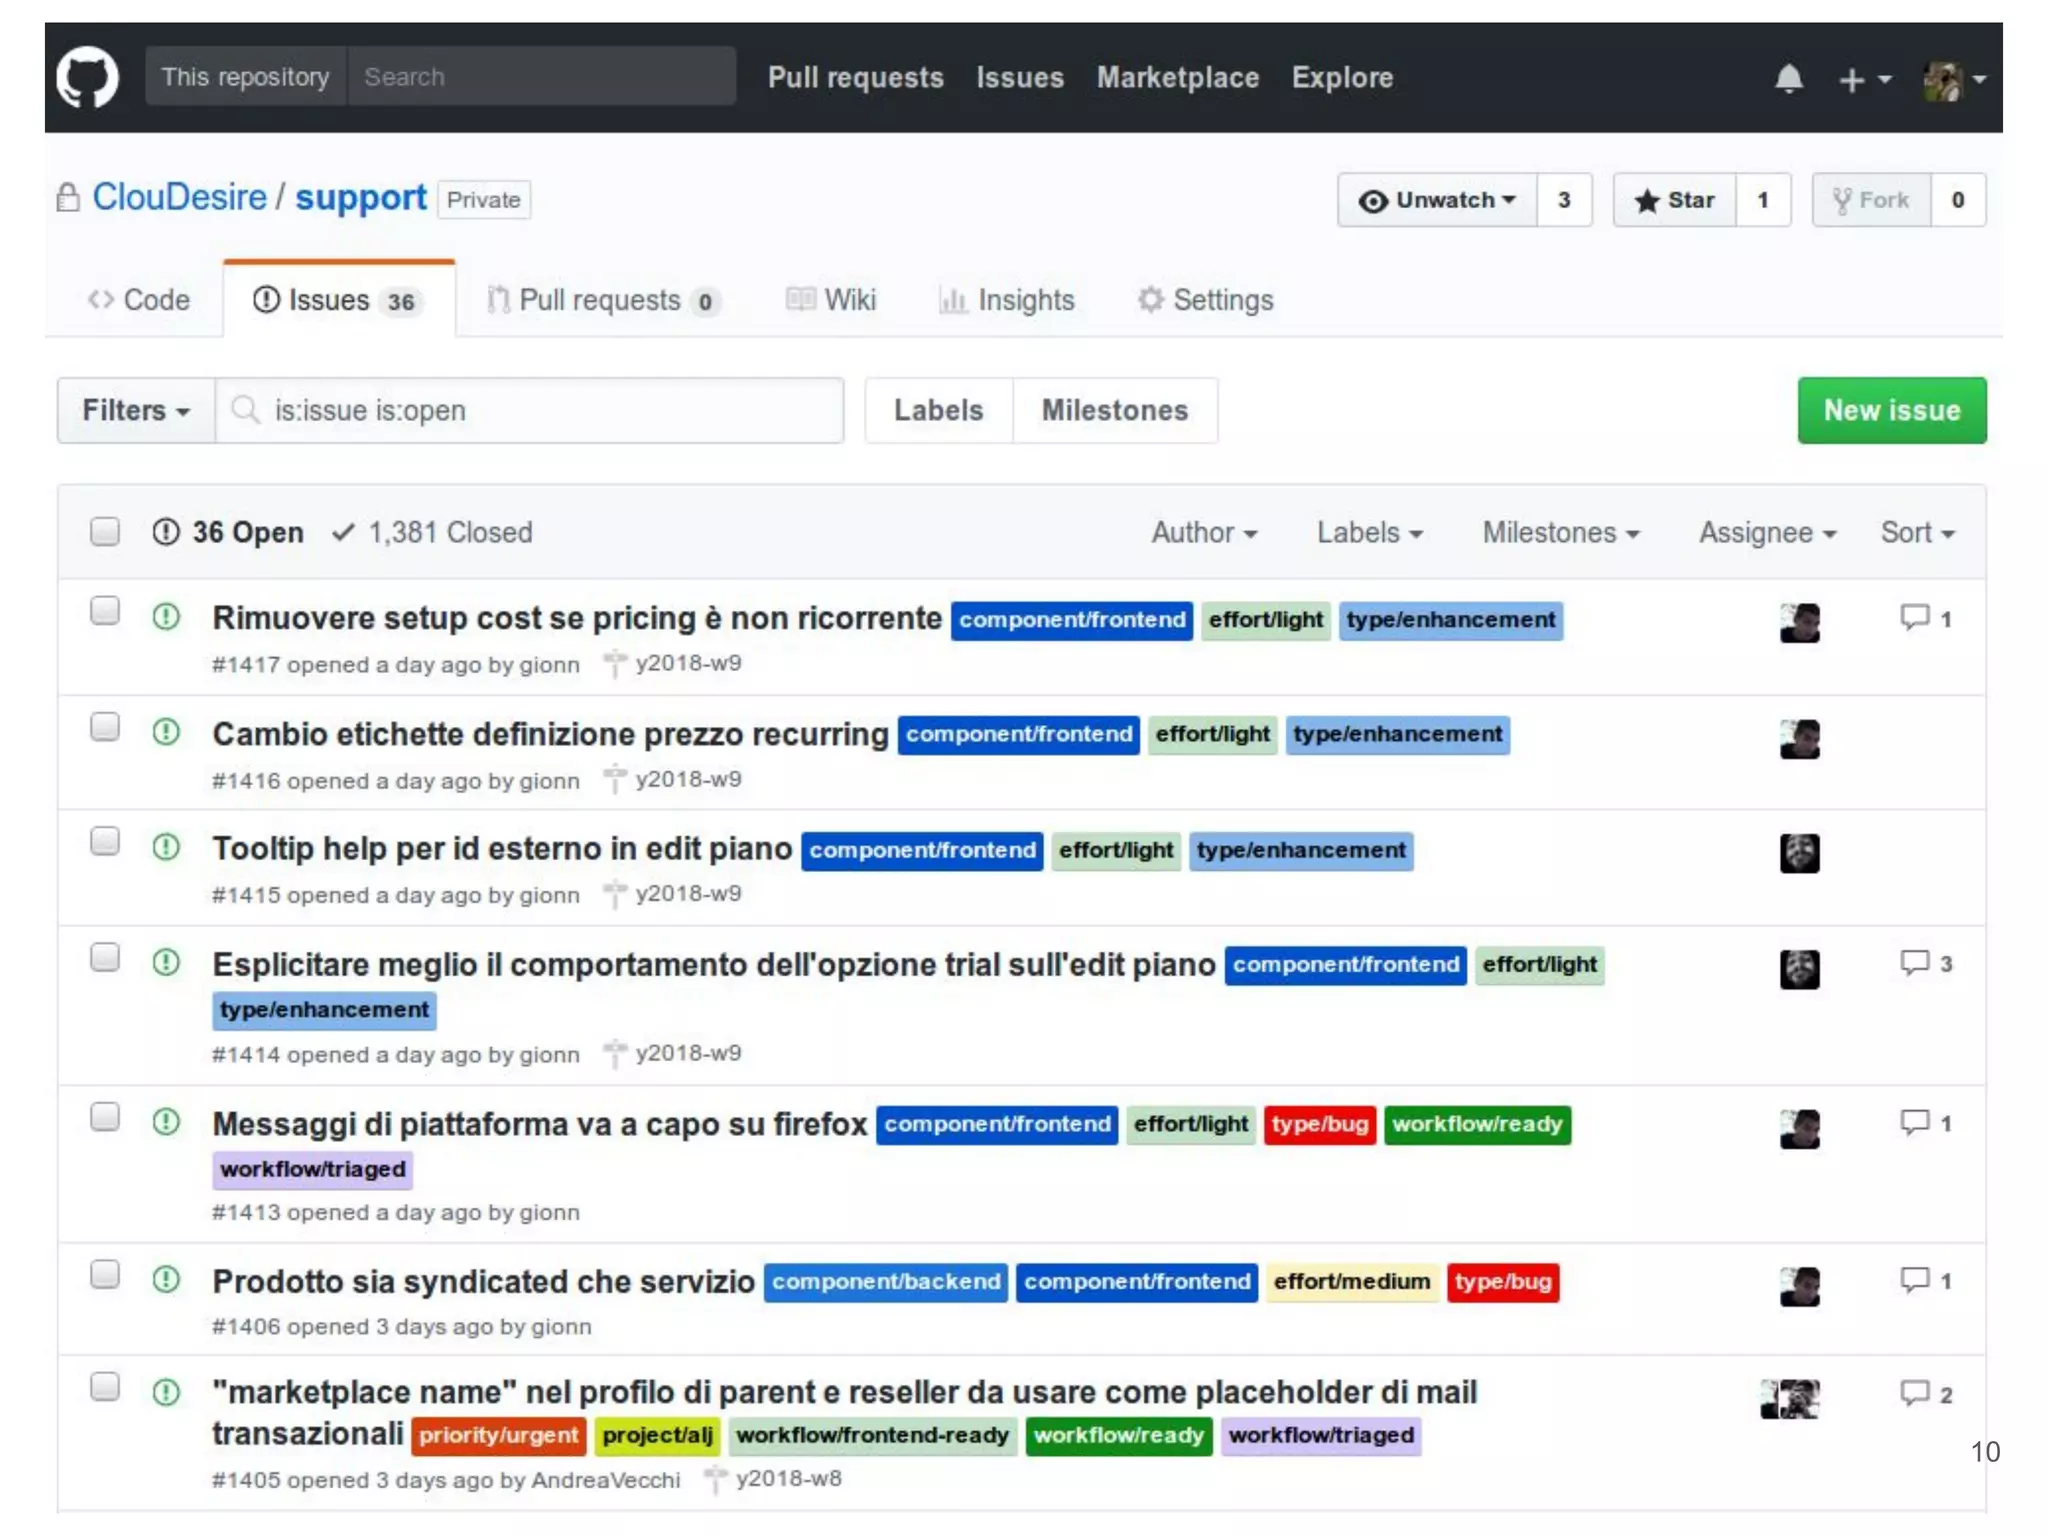Click the red priority/urgent label

click(498, 1435)
